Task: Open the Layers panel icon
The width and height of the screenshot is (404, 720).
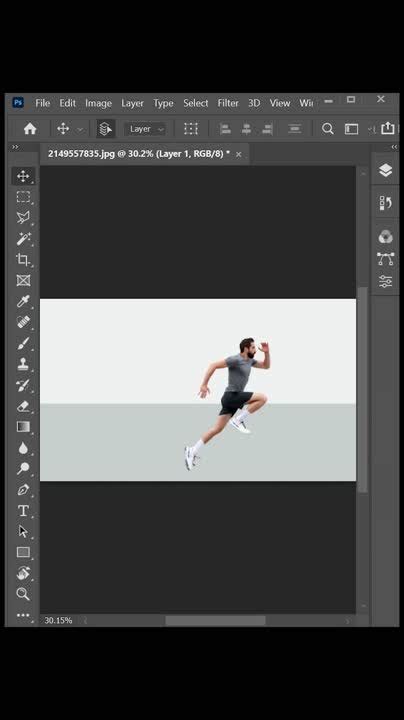Action: pos(386,170)
